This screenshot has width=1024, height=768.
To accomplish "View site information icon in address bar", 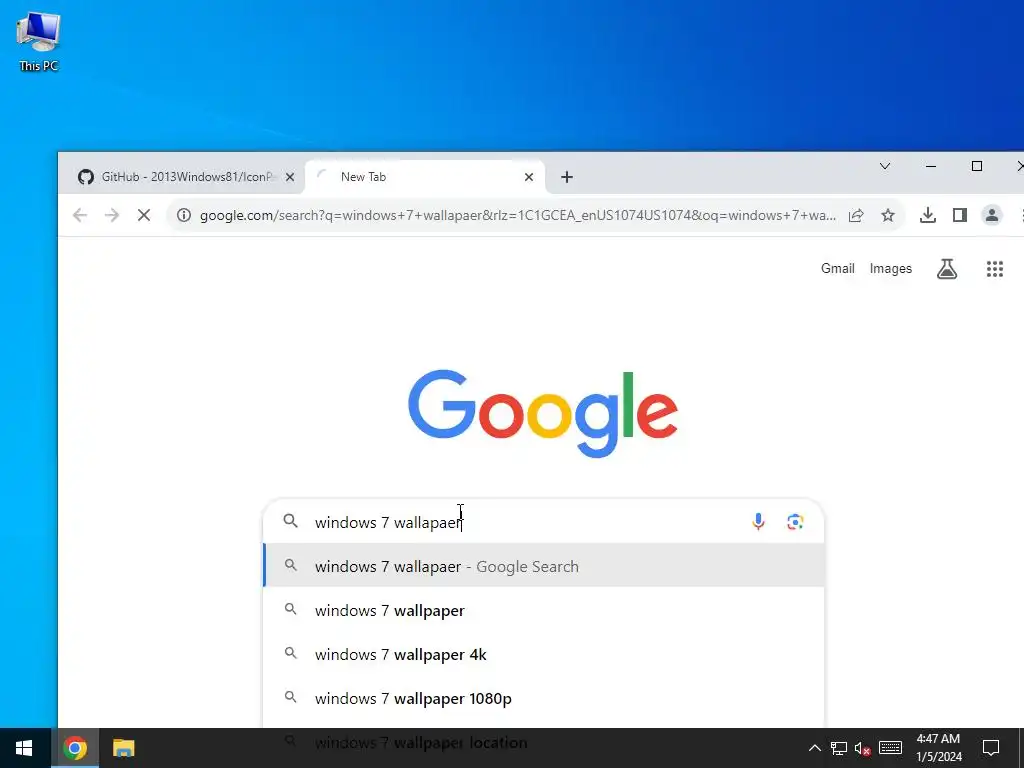I will [x=184, y=215].
